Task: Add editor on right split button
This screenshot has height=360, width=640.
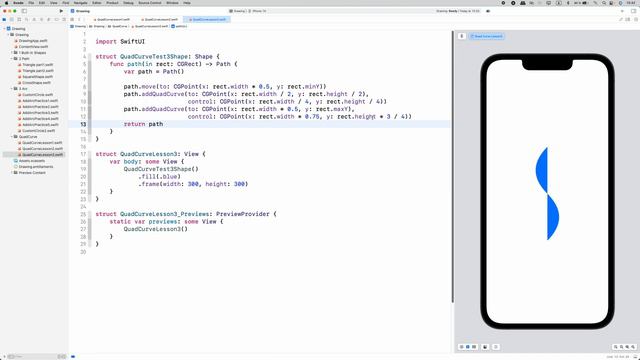Action: tap(636, 19)
